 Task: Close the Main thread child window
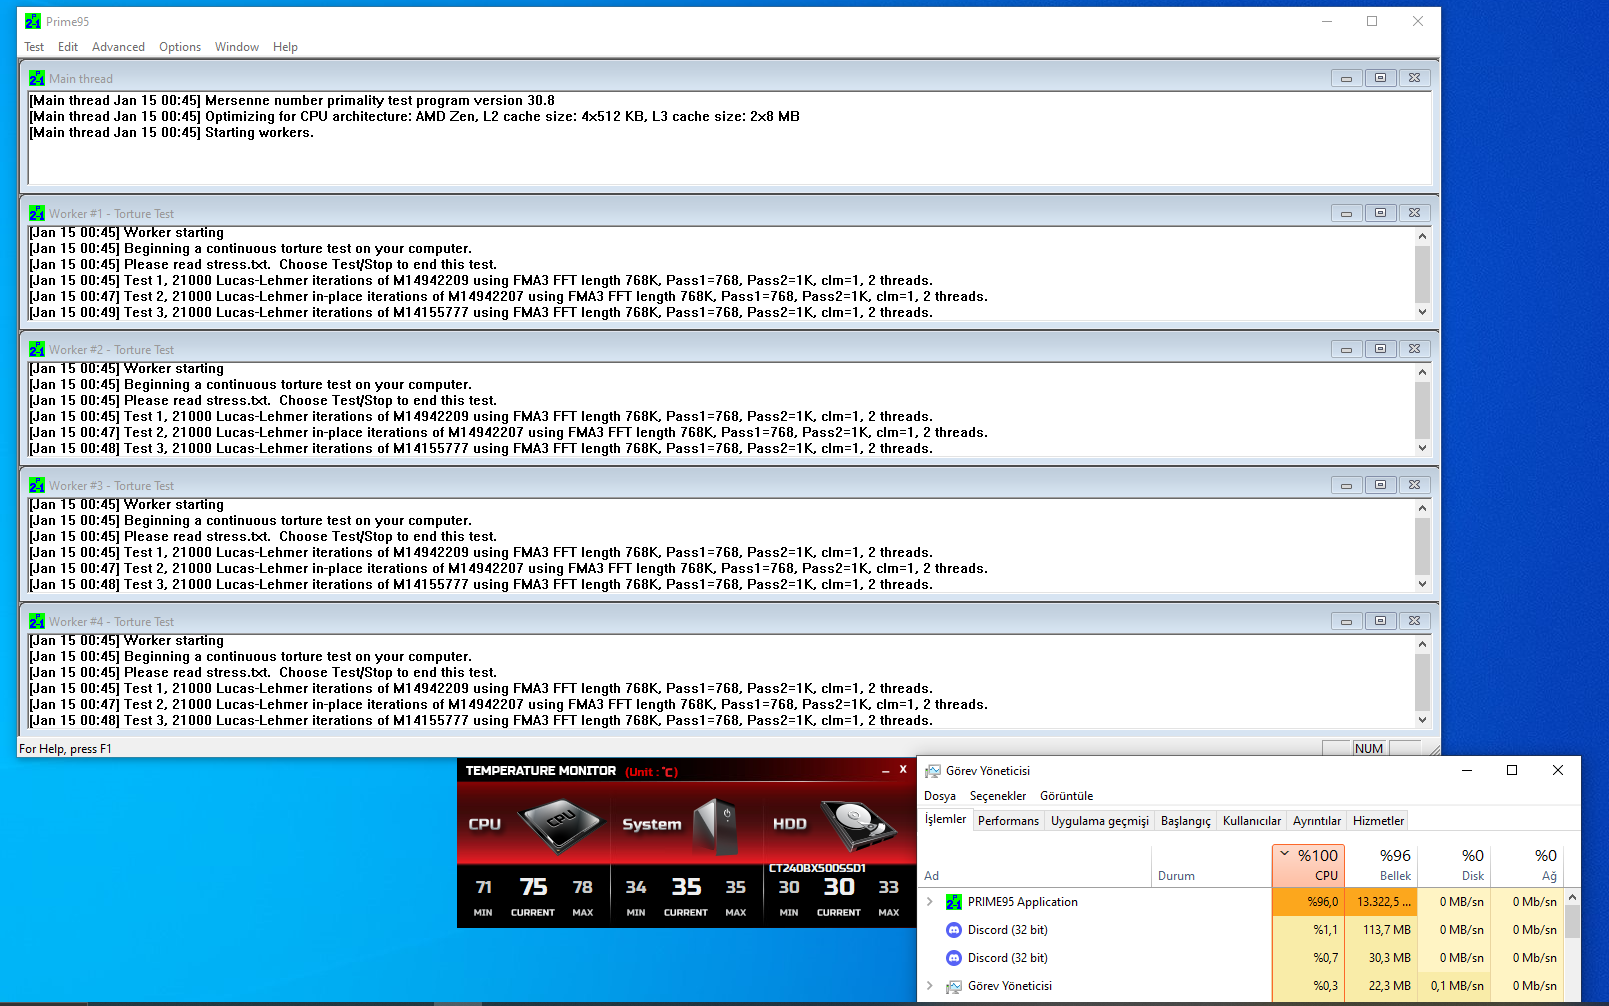tap(1414, 78)
